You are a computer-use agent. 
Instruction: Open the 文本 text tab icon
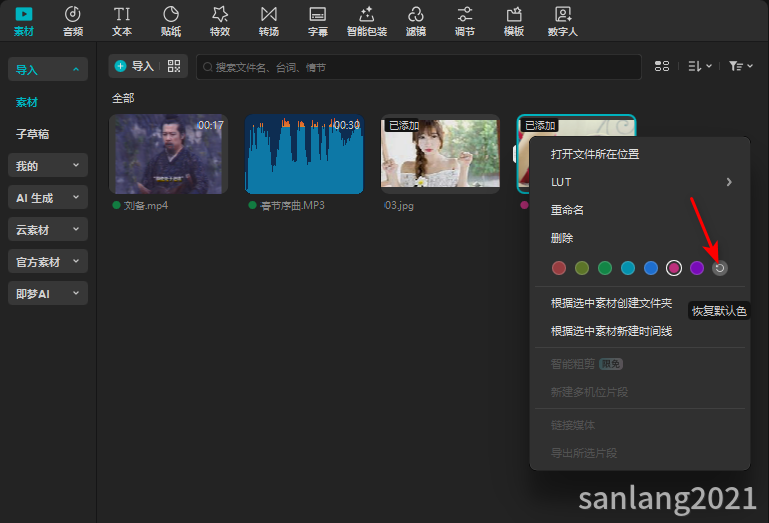(122, 15)
